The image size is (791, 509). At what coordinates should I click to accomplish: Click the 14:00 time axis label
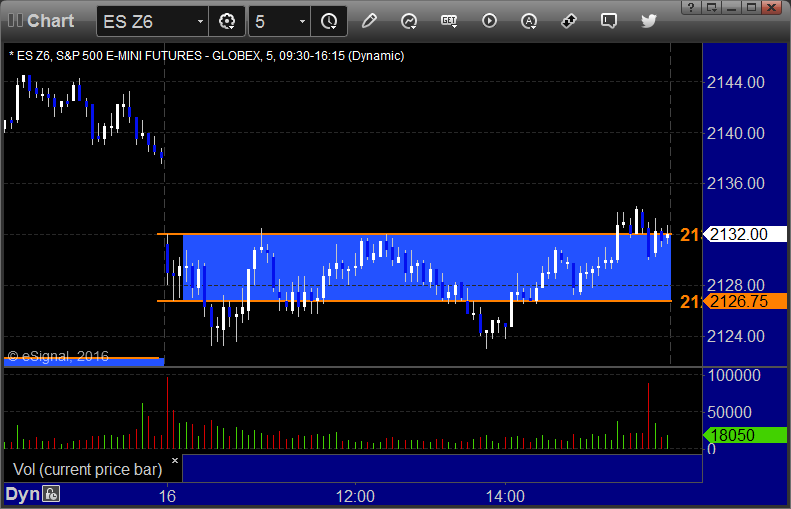(x=505, y=496)
